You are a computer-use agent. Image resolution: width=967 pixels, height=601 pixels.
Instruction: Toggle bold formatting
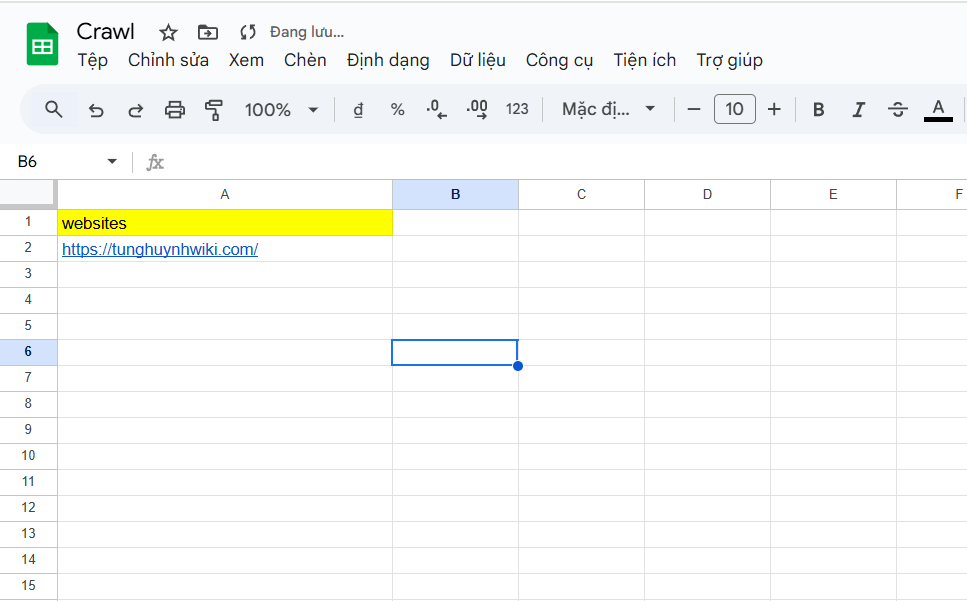[818, 110]
